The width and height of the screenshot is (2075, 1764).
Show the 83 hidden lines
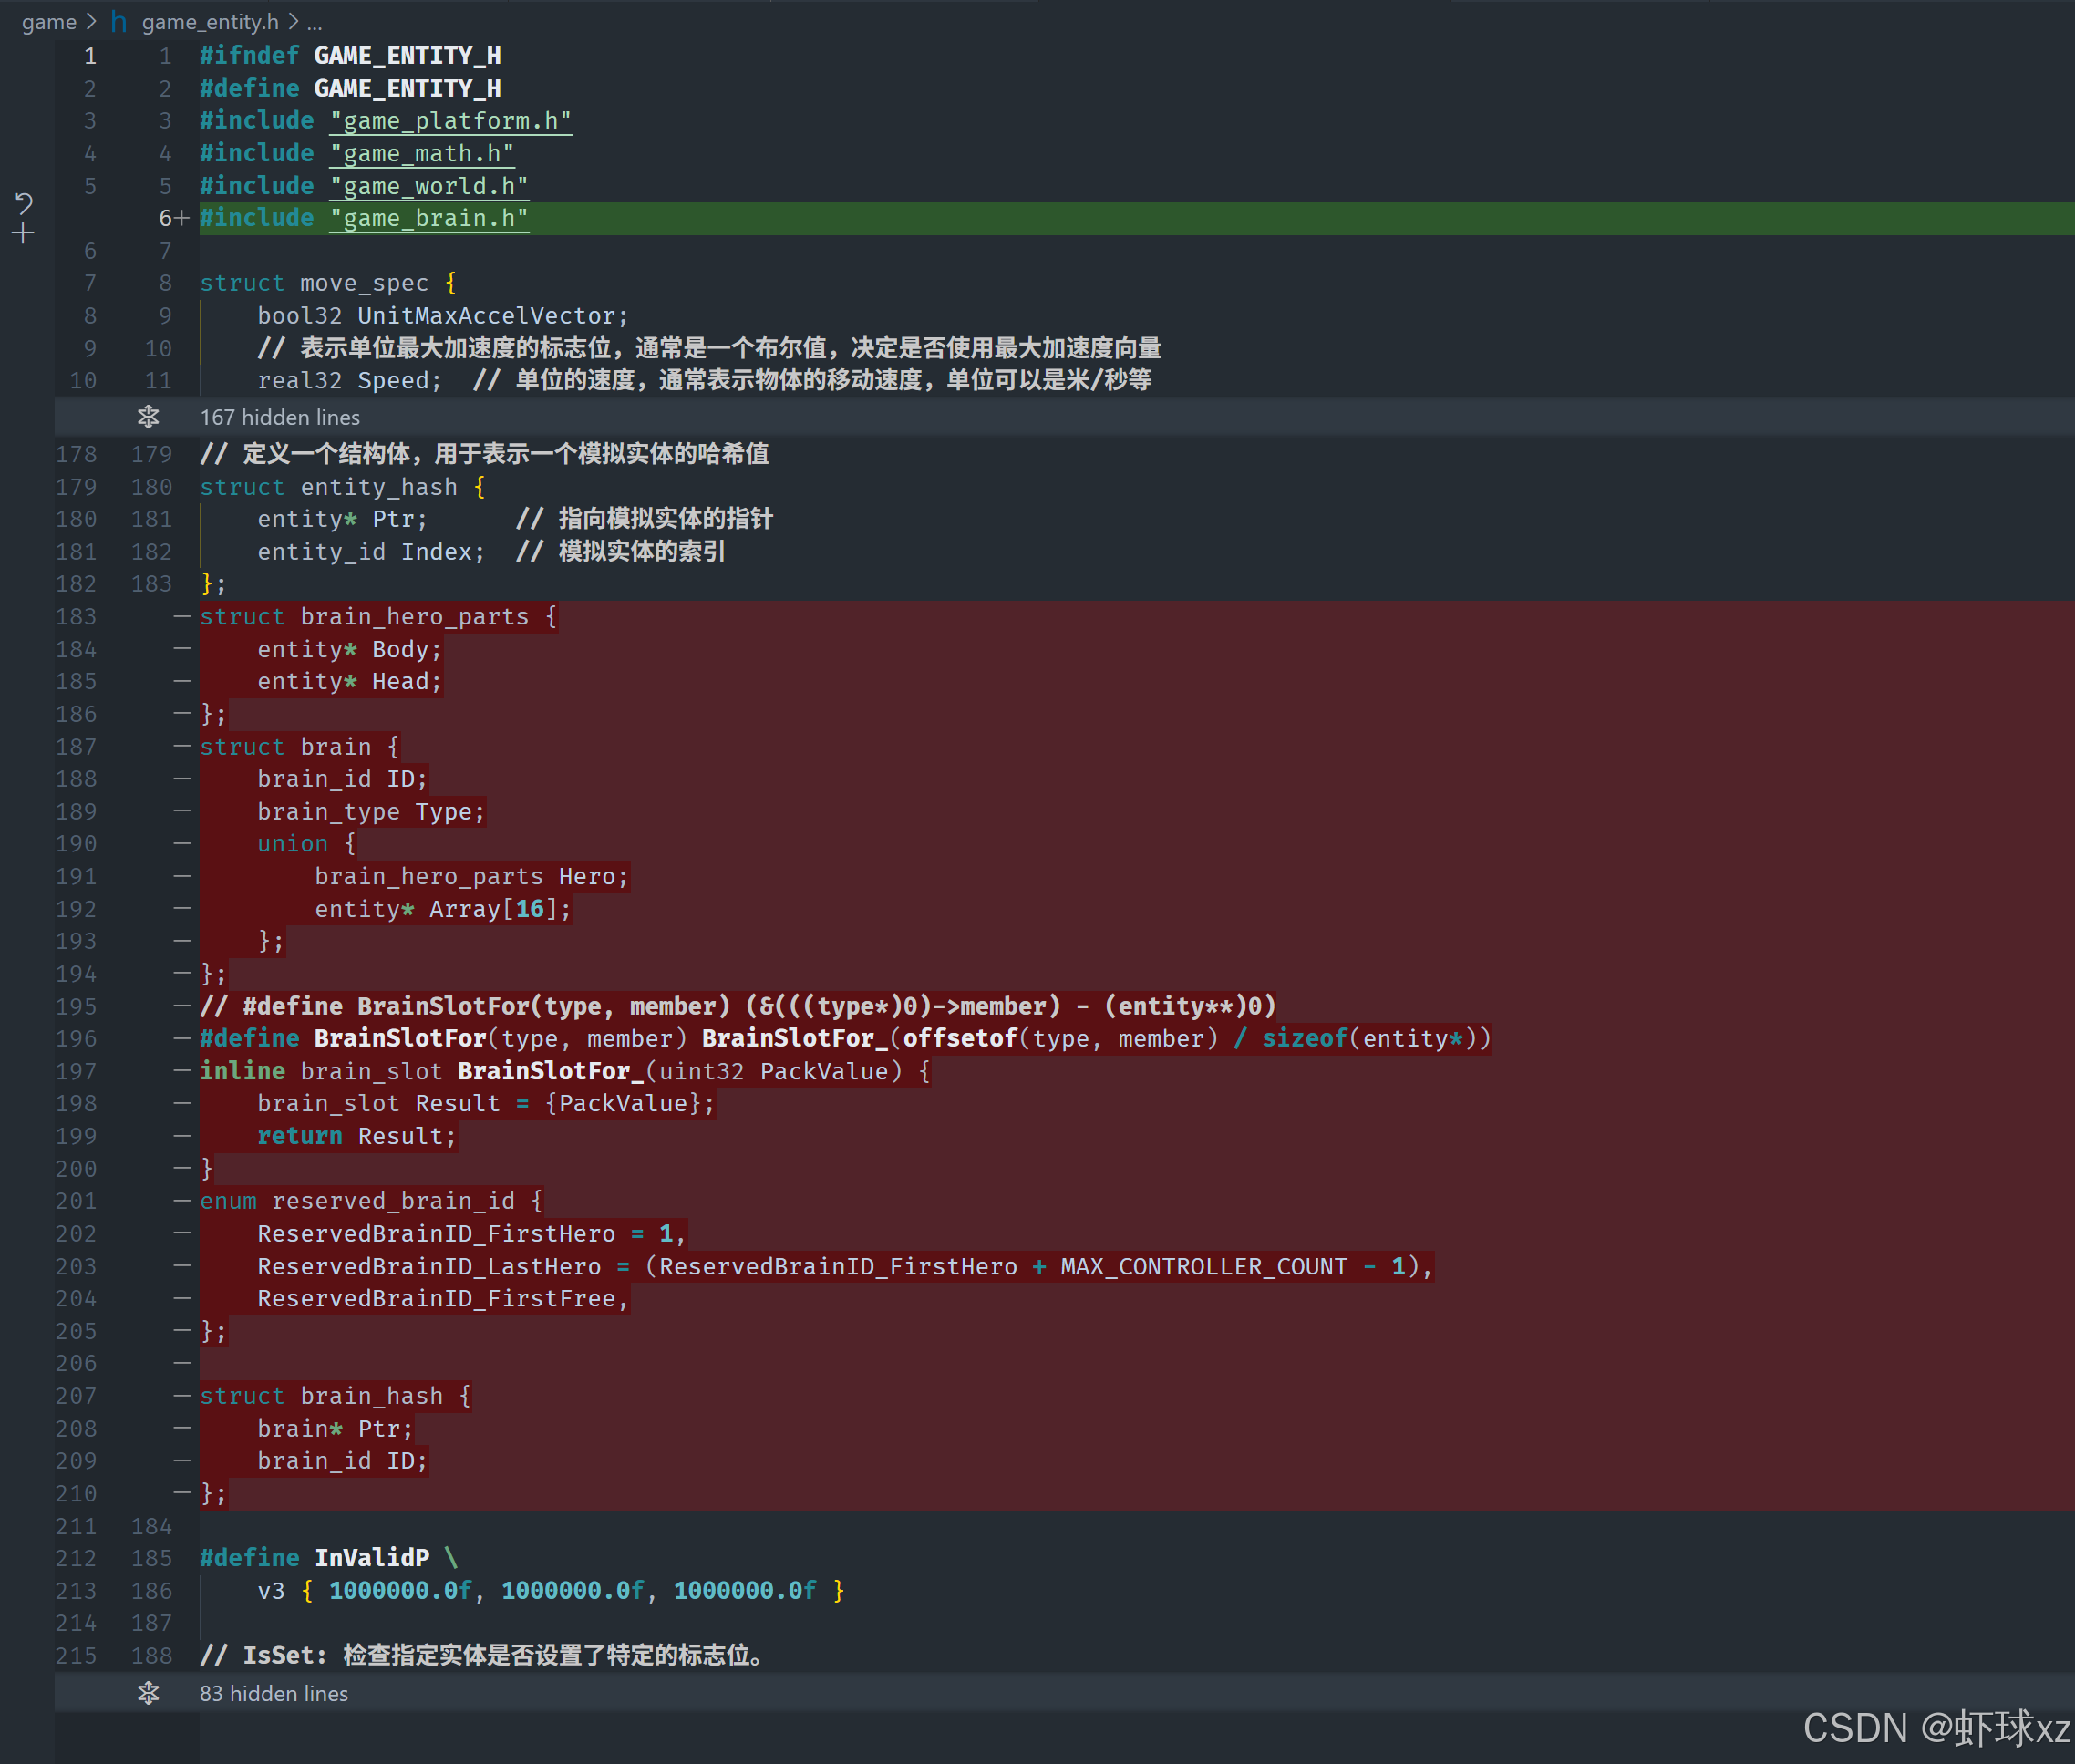click(x=274, y=1693)
